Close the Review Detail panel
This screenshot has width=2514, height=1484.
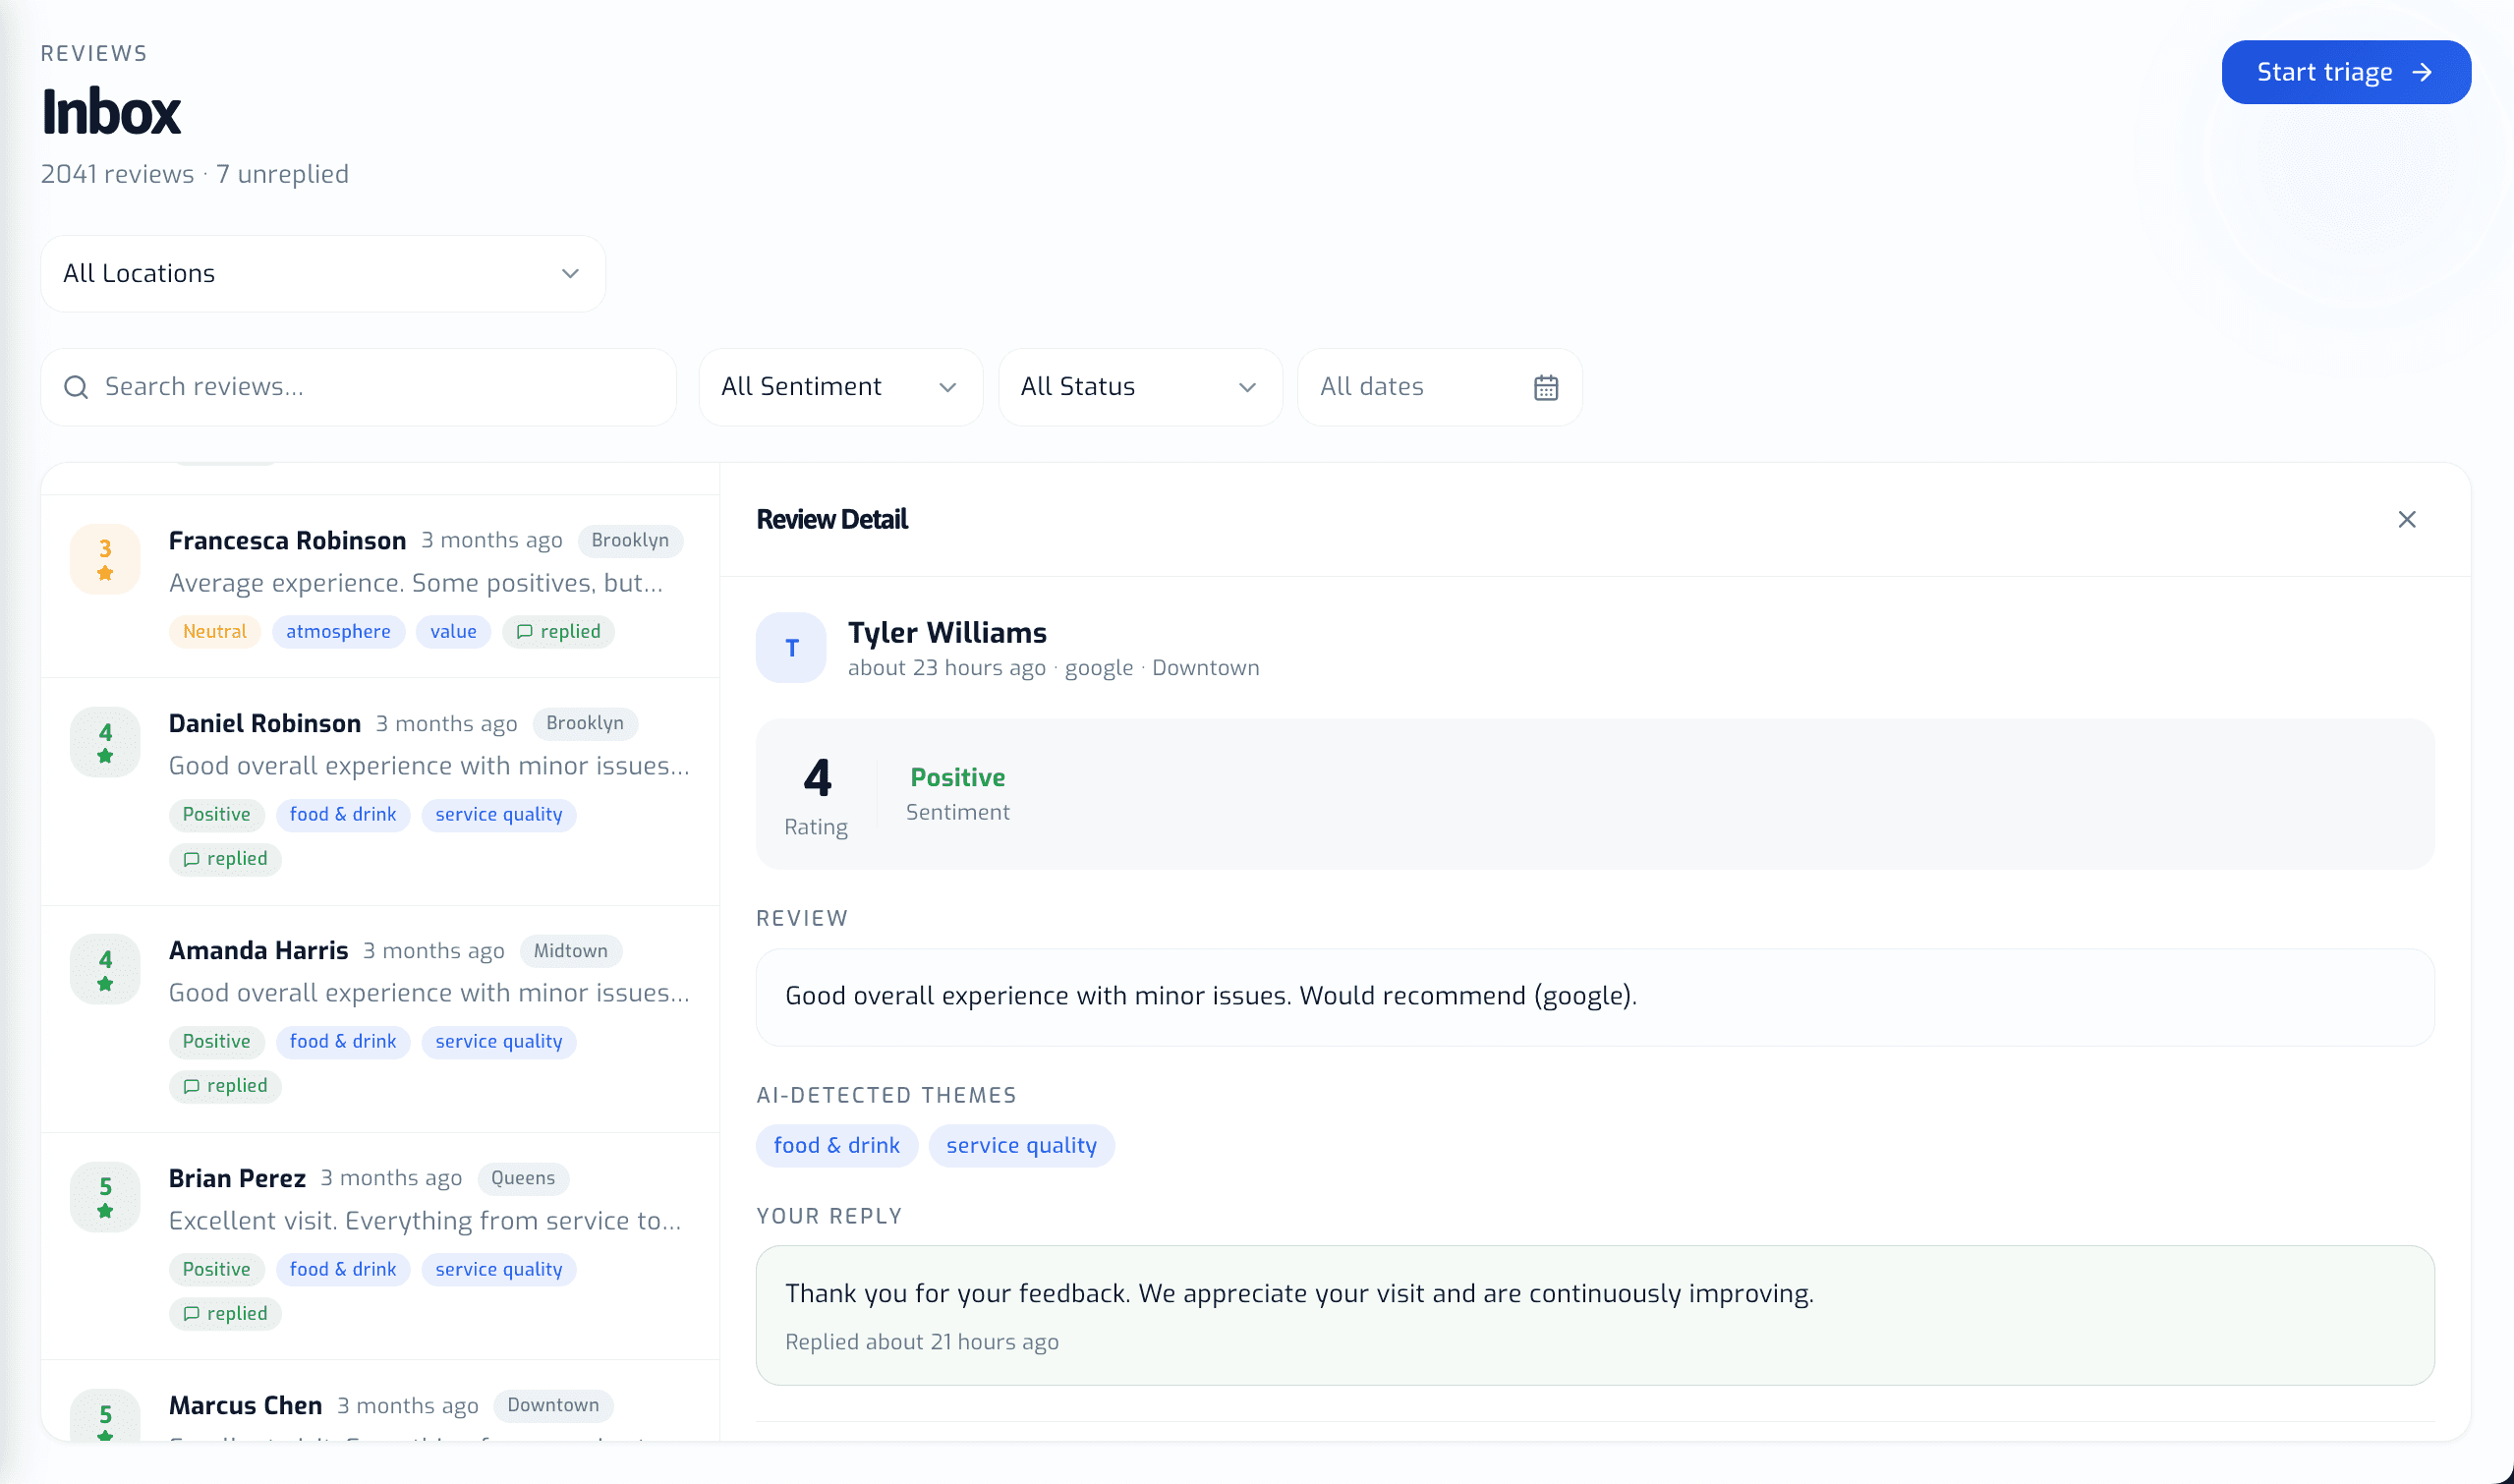[2407, 519]
